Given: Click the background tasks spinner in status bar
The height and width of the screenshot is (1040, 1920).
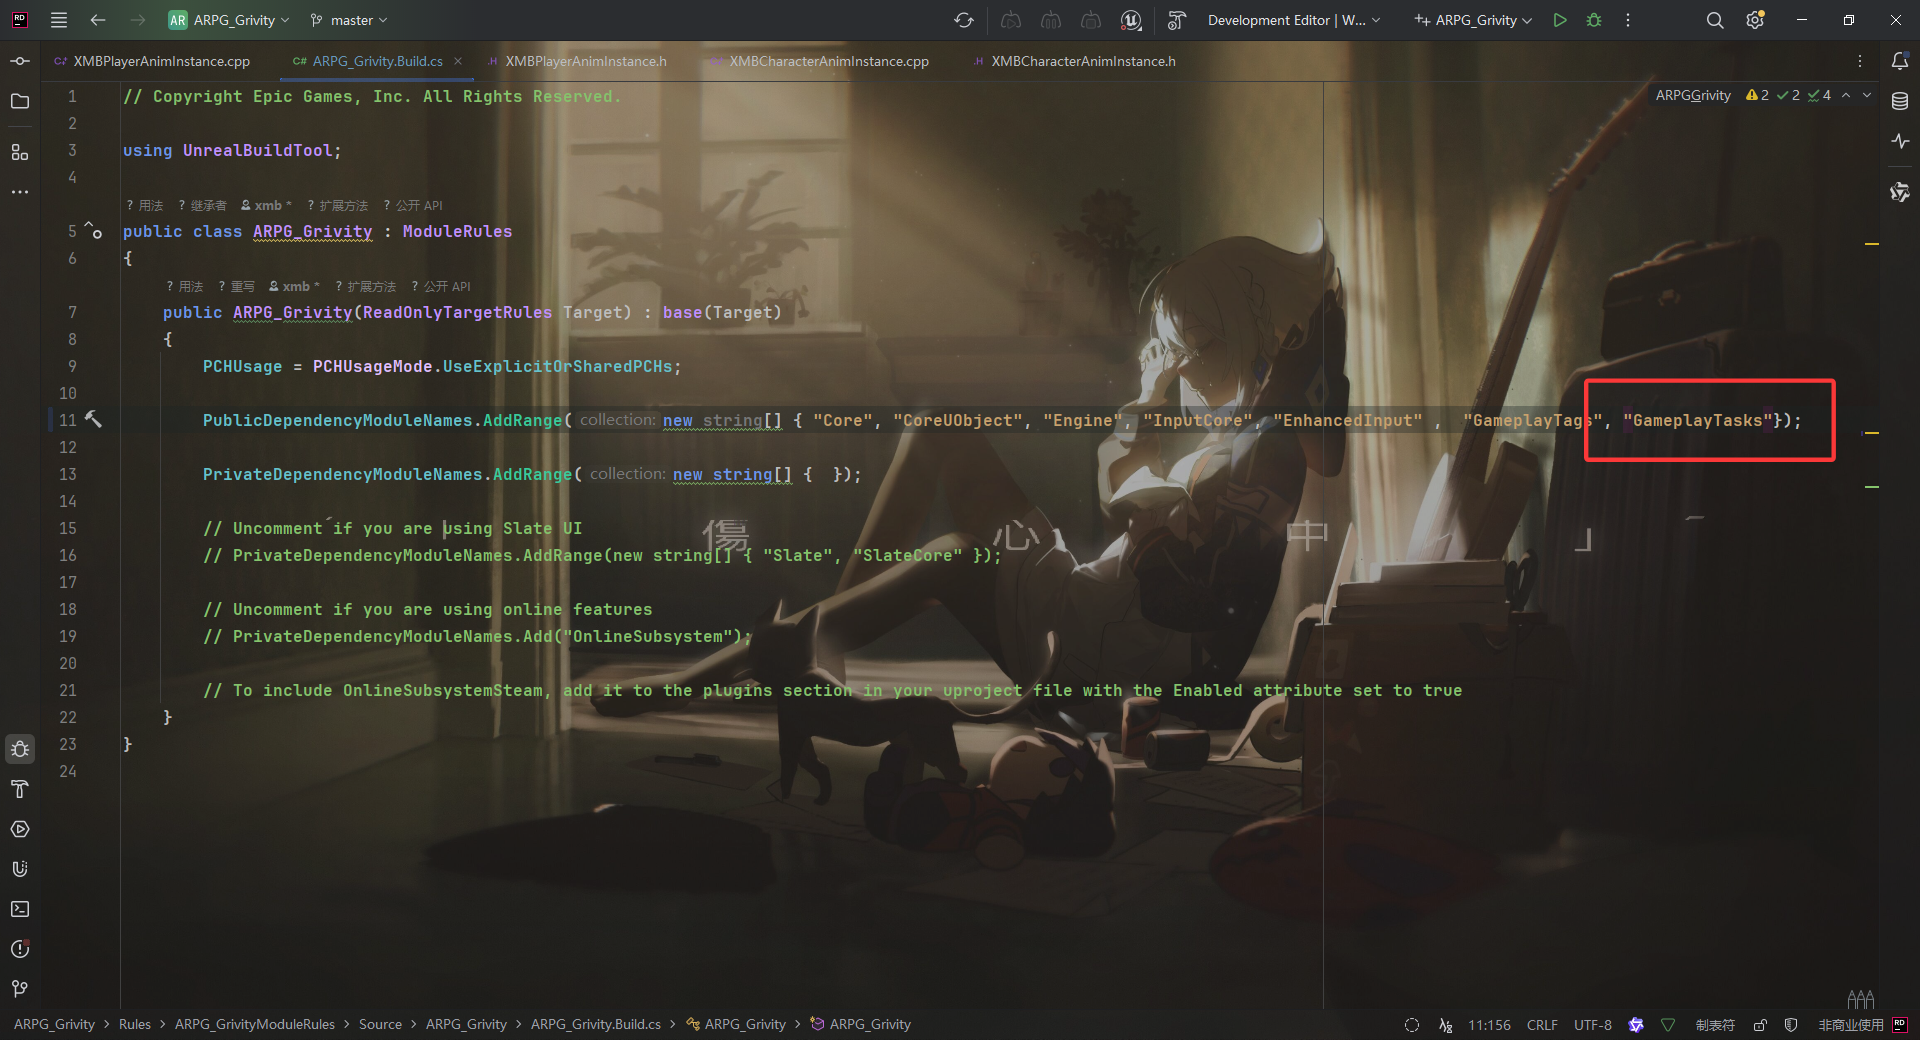Looking at the screenshot, I should tap(1412, 1025).
